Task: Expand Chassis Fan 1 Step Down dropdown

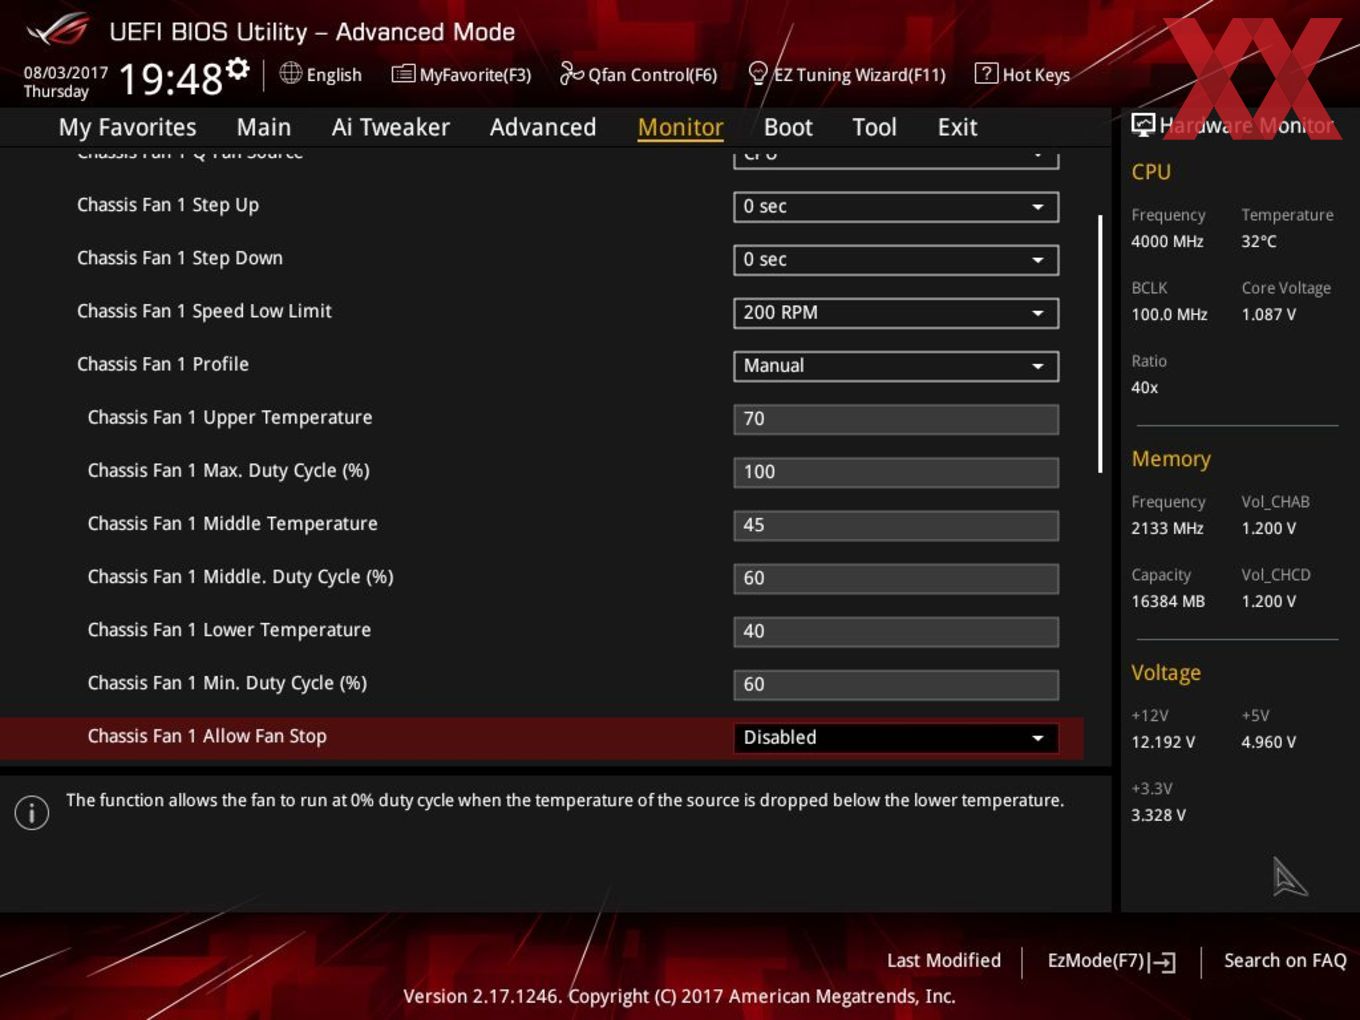Action: 896,260
